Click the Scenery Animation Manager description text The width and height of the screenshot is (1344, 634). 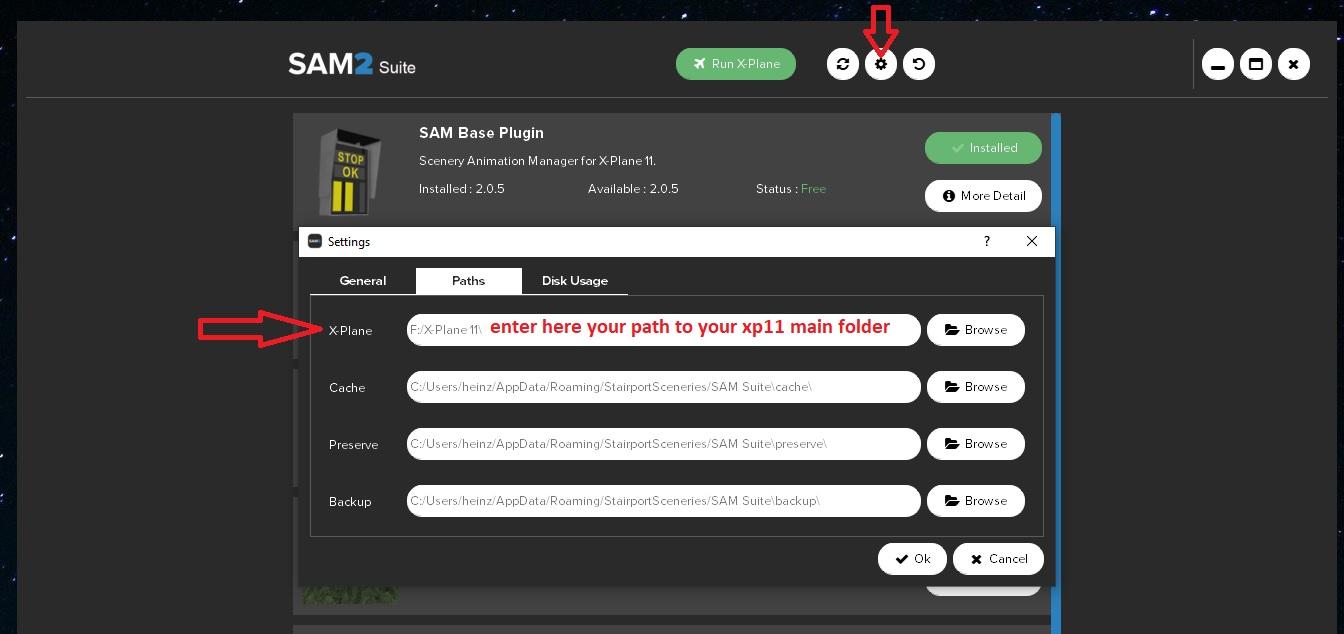(x=537, y=161)
